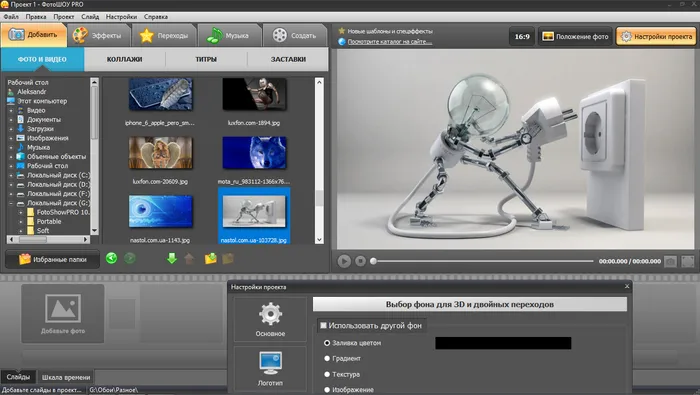Viewport: 700px width, 395px height.
Task: Click the green back navigation arrow icon
Action: (111, 258)
